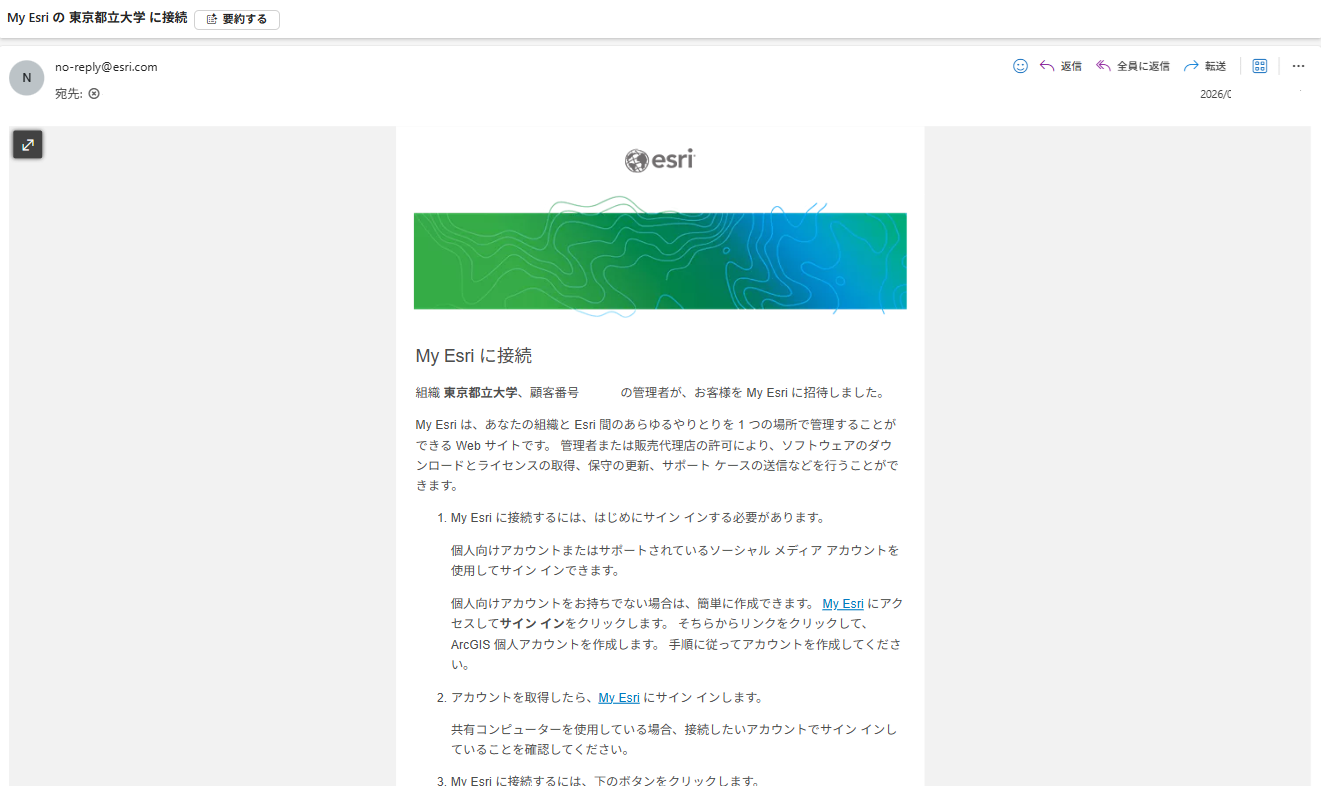1321x786 pixels.
Task: Click the email date timestamp
Action: pos(1214,94)
